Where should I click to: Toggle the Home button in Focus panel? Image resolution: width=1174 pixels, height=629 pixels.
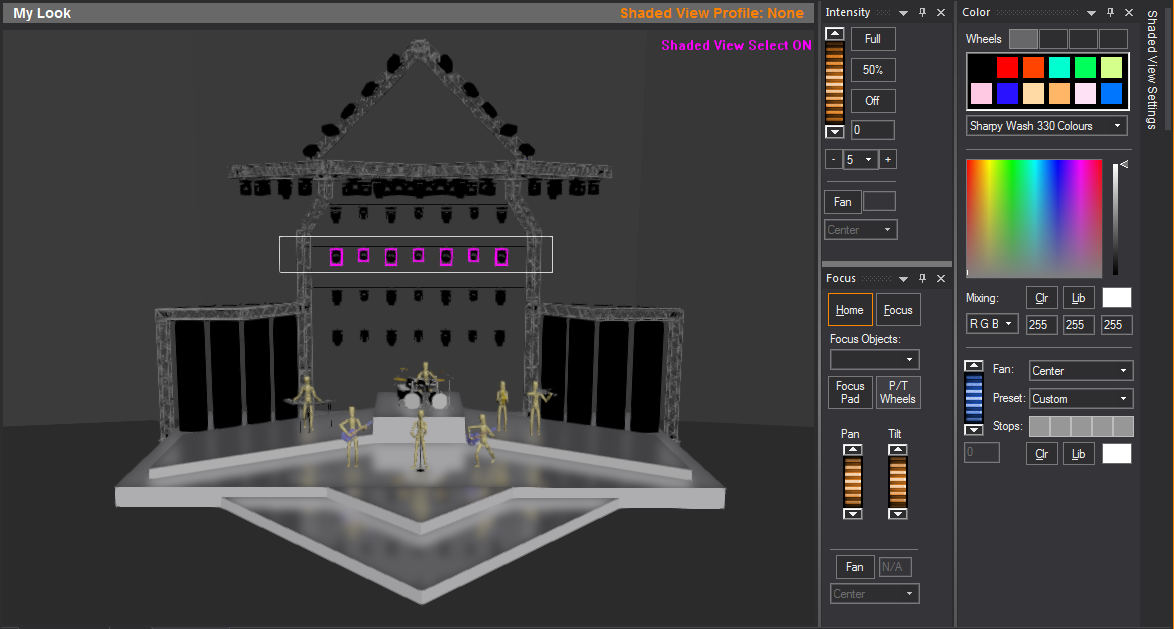coord(849,310)
